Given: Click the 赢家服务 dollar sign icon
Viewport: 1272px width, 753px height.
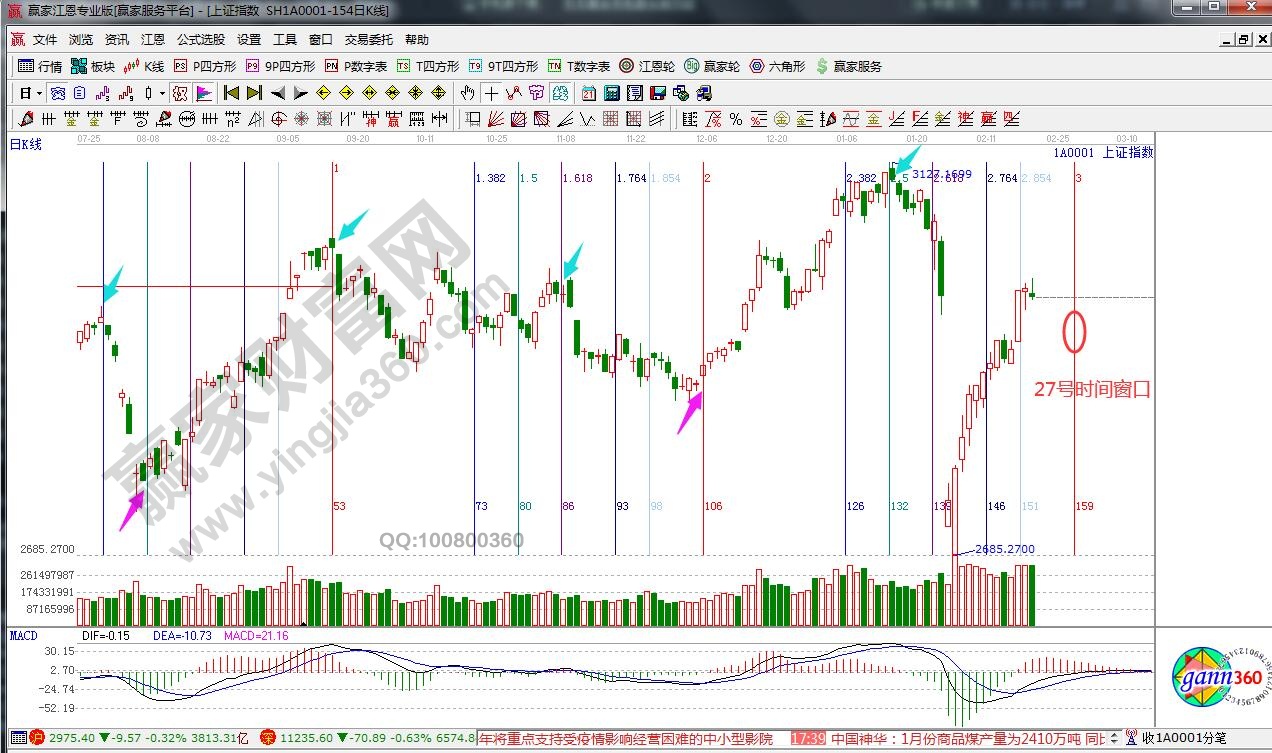Looking at the screenshot, I should click(x=822, y=67).
